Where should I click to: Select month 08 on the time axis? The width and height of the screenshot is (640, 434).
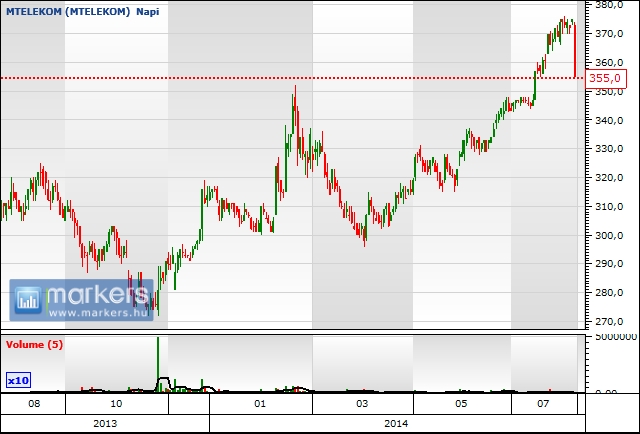[x=34, y=404]
